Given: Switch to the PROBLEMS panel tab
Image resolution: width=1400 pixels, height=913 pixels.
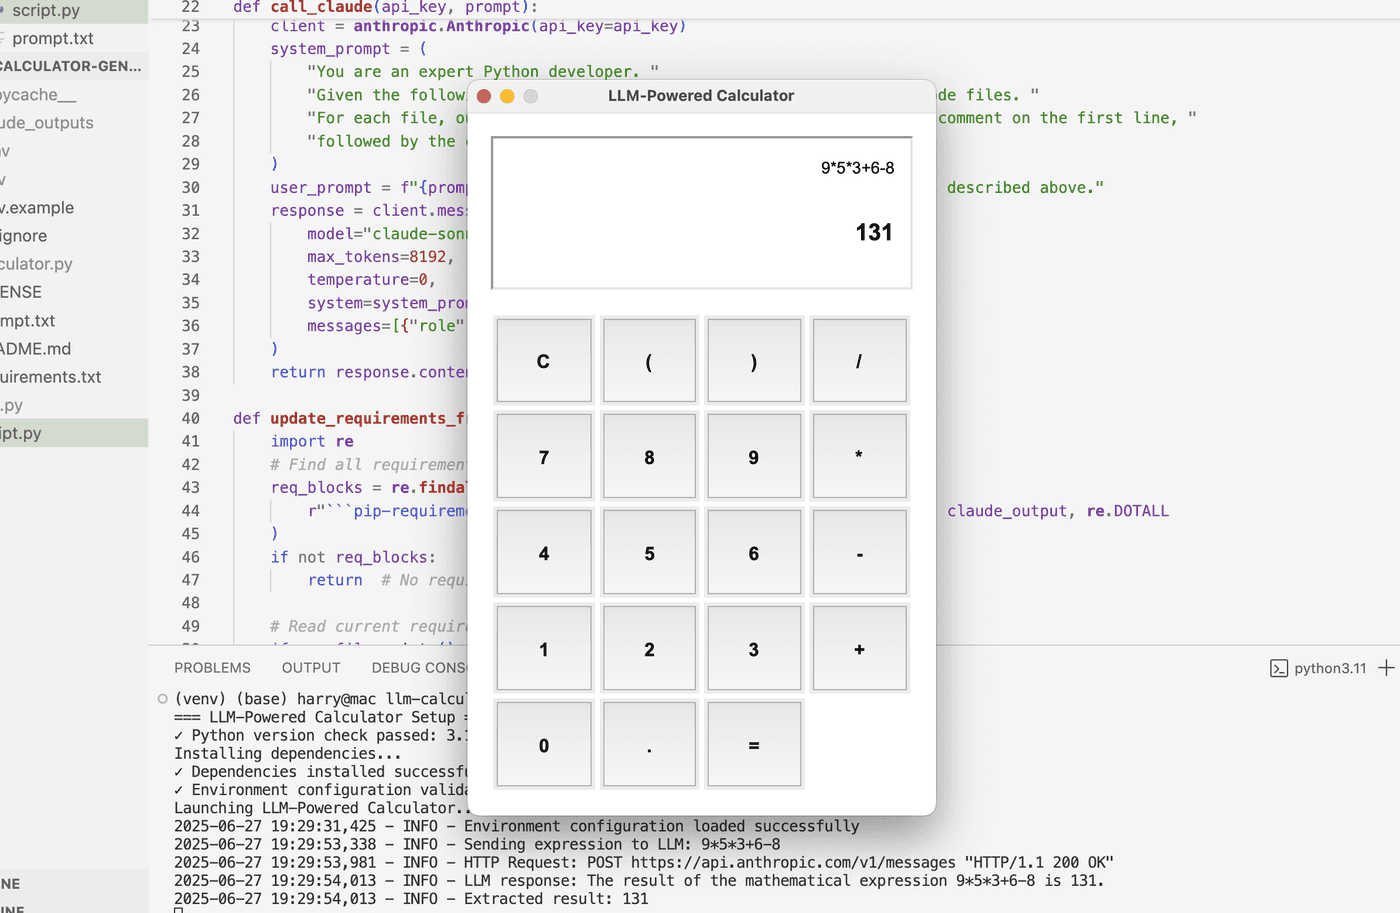Looking at the screenshot, I should 212,668.
